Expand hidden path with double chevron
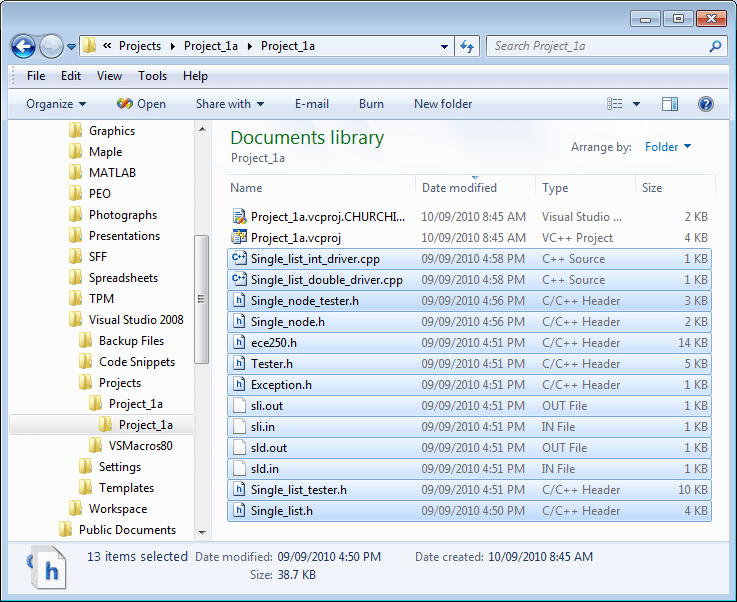Viewport: 737px width, 602px height. pyautogui.click(x=107, y=46)
